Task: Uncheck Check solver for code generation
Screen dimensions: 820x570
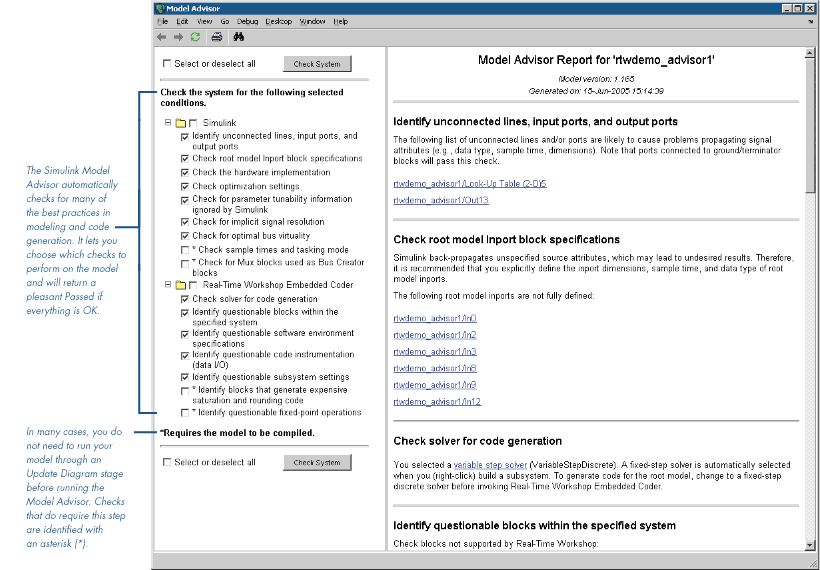Action: (x=185, y=299)
